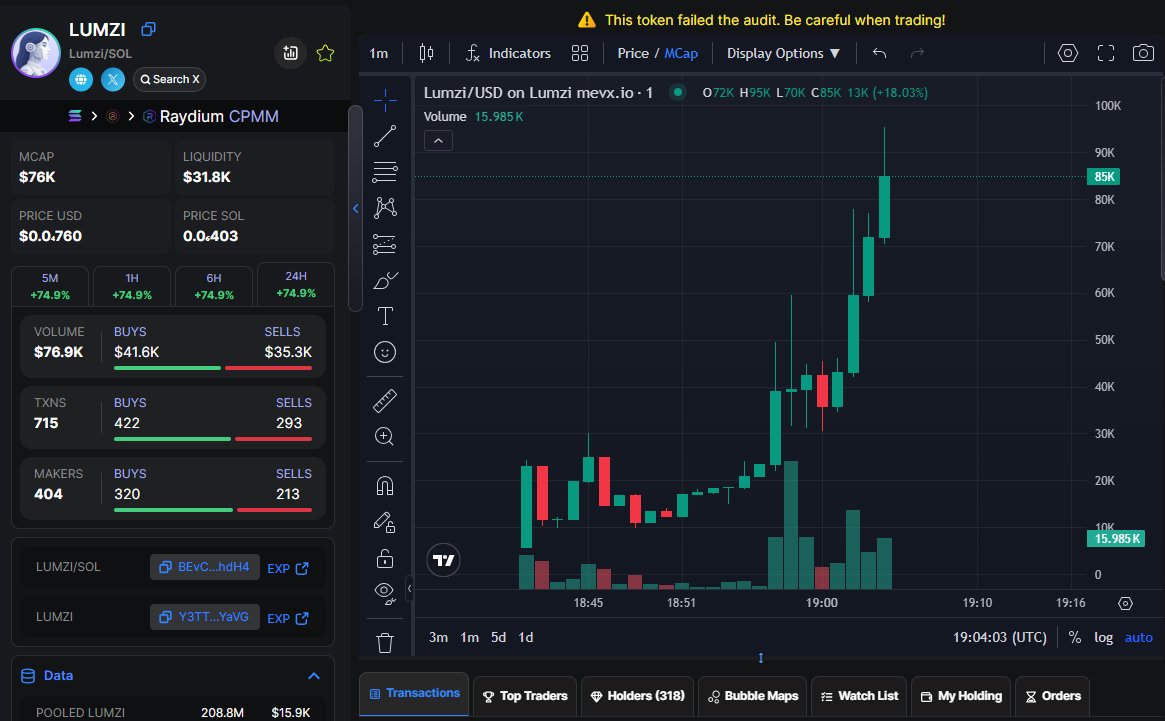1165x721 pixels.
Task: Collapse the chart legend with the caret
Action: click(438, 140)
